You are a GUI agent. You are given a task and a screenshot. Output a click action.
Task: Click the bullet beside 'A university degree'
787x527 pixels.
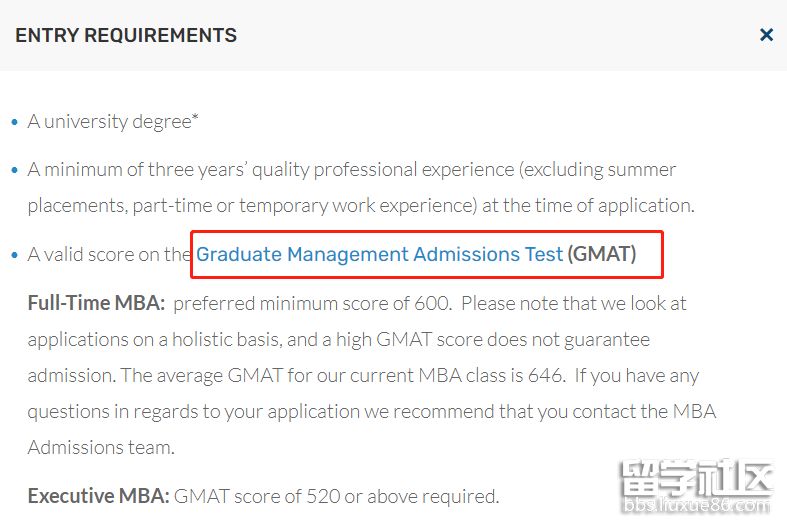tap(14, 122)
